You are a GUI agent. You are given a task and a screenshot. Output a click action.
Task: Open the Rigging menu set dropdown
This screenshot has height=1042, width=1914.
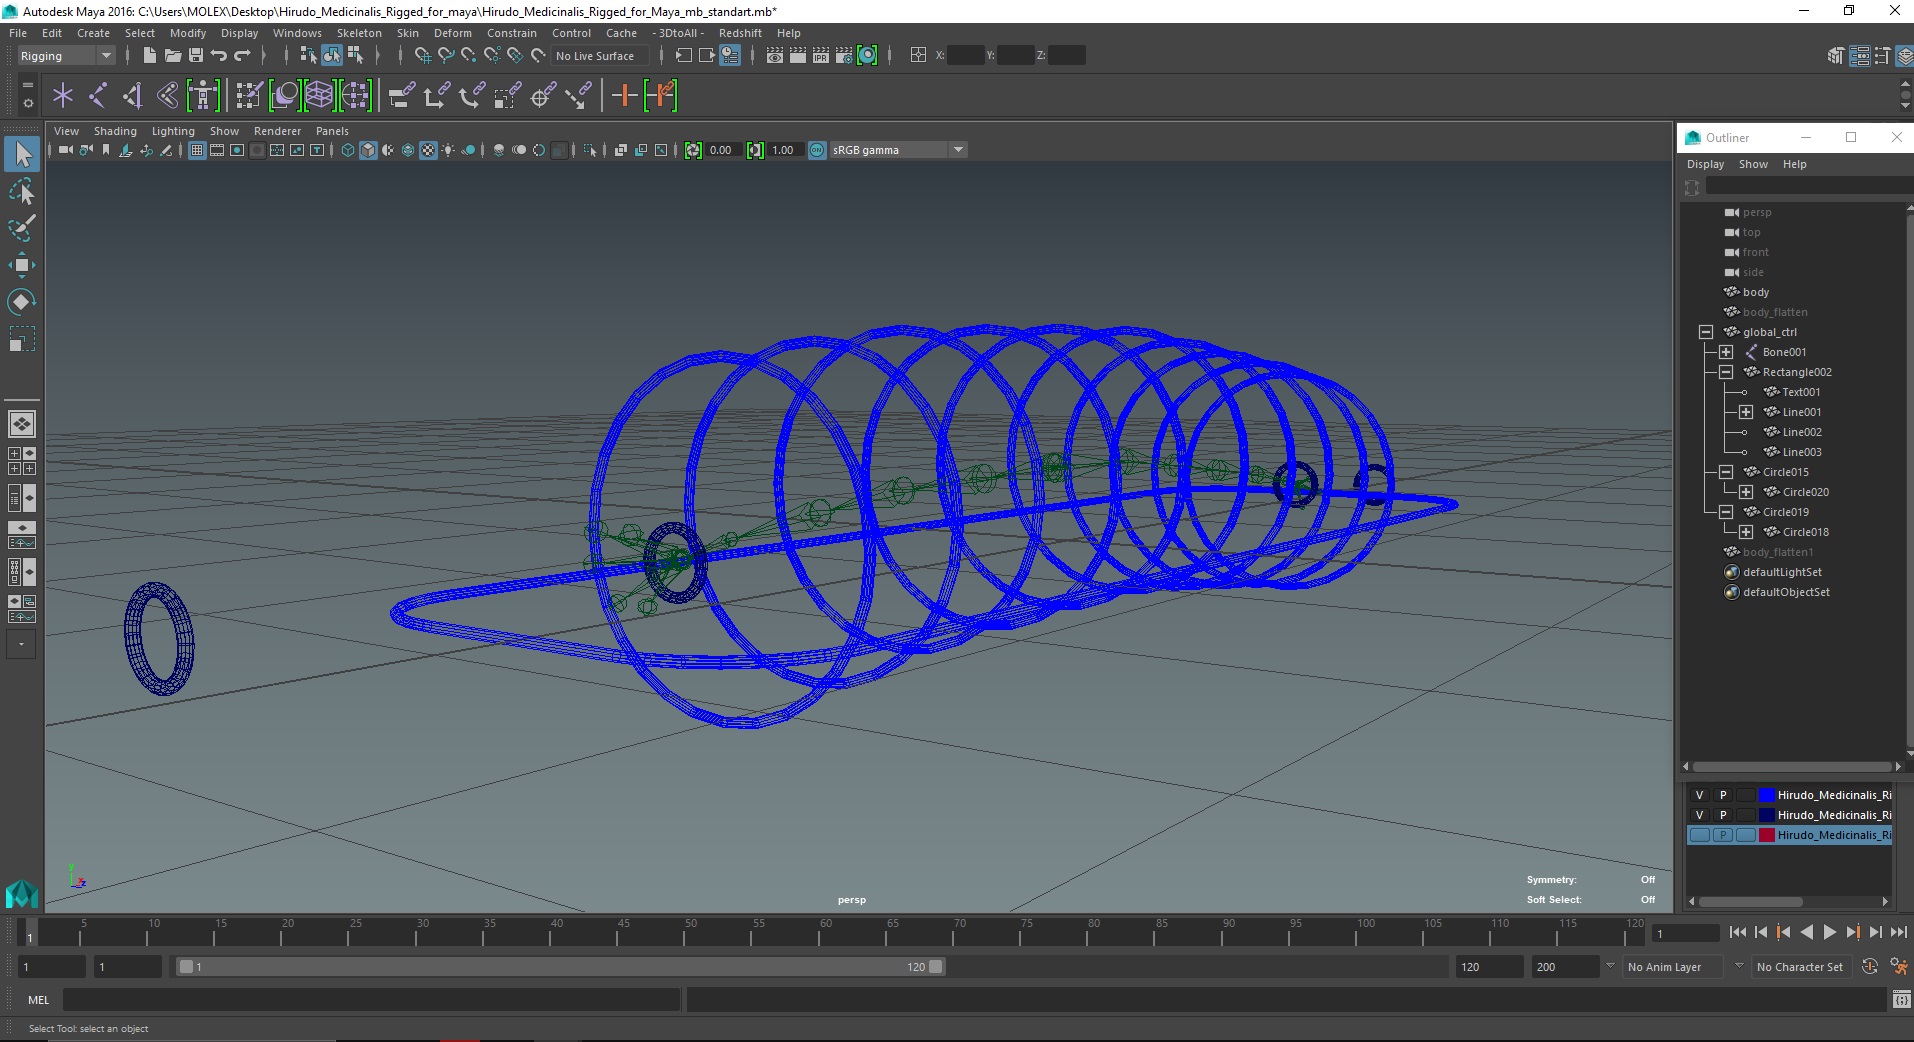pyautogui.click(x=65, y=56)
